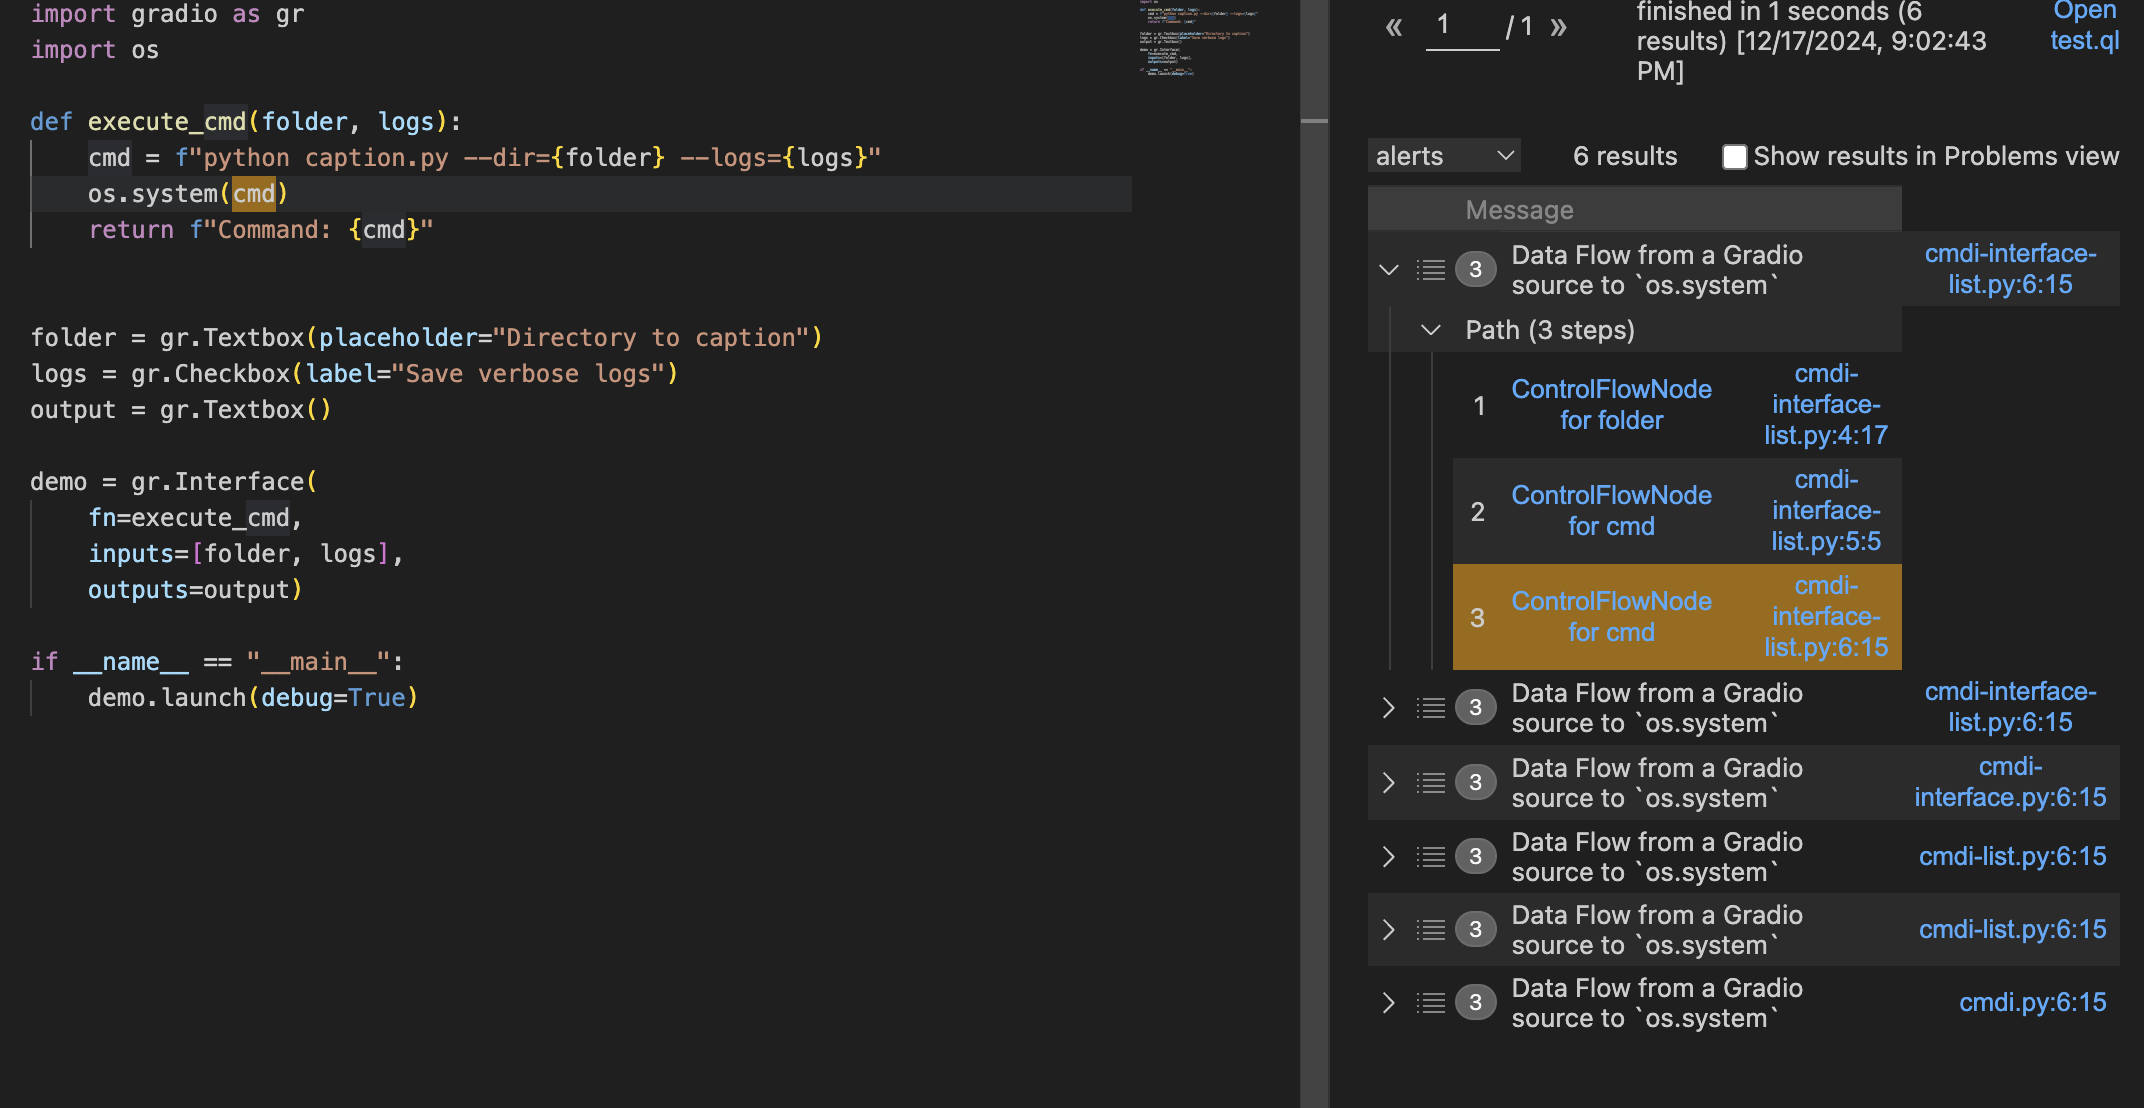Screen dimensions: 2144x1108
Task: Enable Show results in Problems view
Action: (1734, 157)
